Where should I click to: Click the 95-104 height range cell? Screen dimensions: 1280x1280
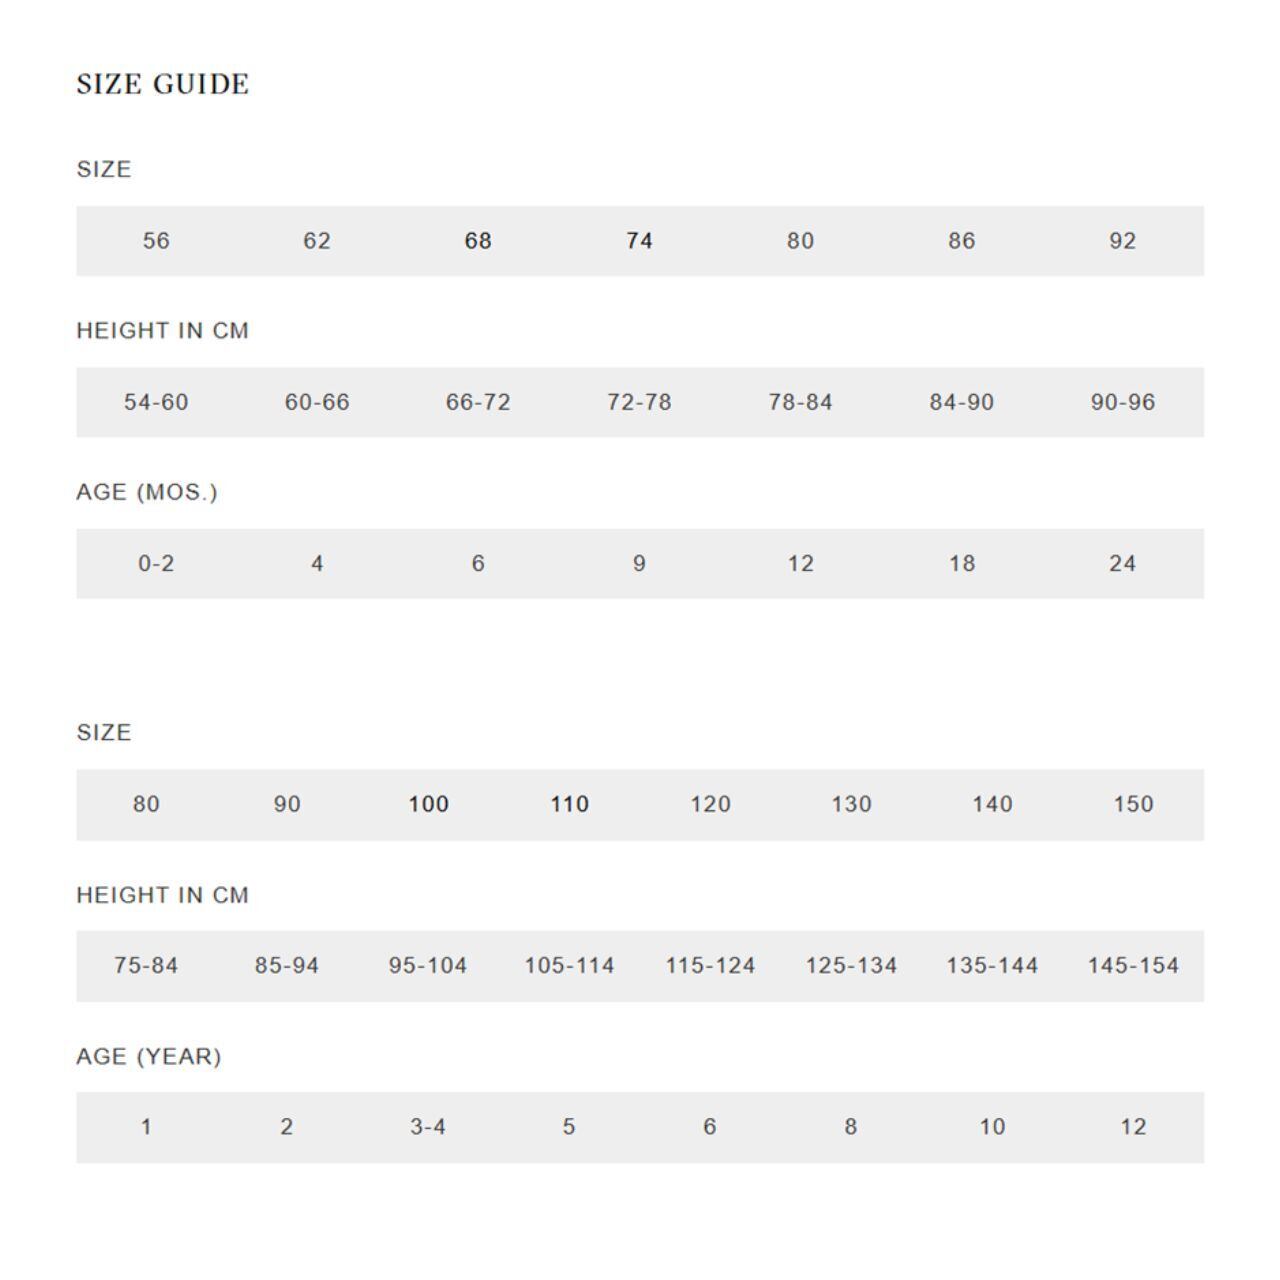click(428, 966)
